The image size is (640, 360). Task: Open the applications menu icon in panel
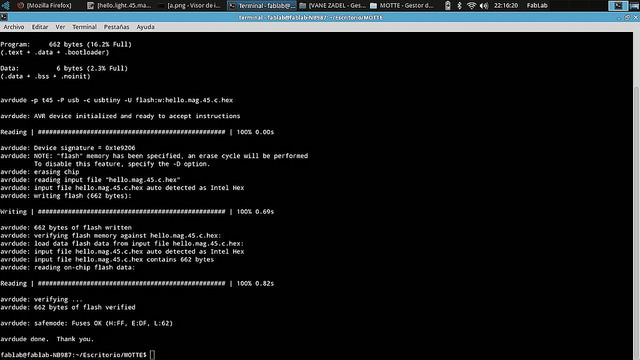pyautogui.click(x=6, y=5)
